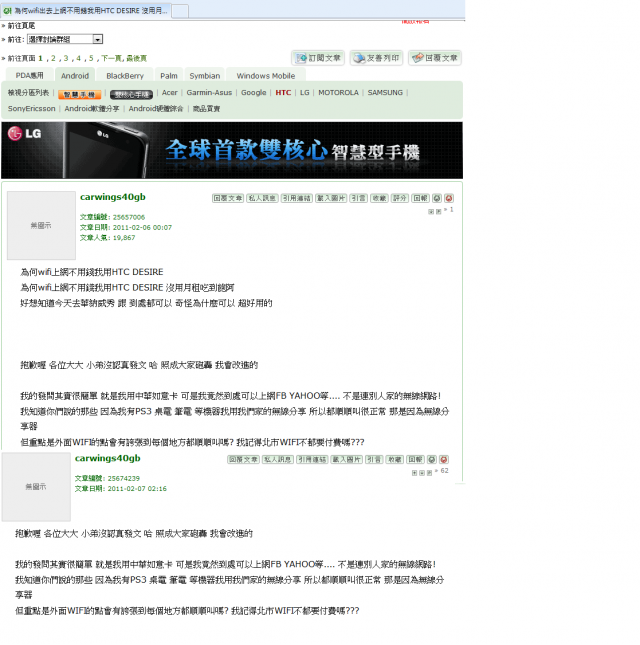Click the 最後頁 last page link
Screen dimensions: 640x645
137,58
